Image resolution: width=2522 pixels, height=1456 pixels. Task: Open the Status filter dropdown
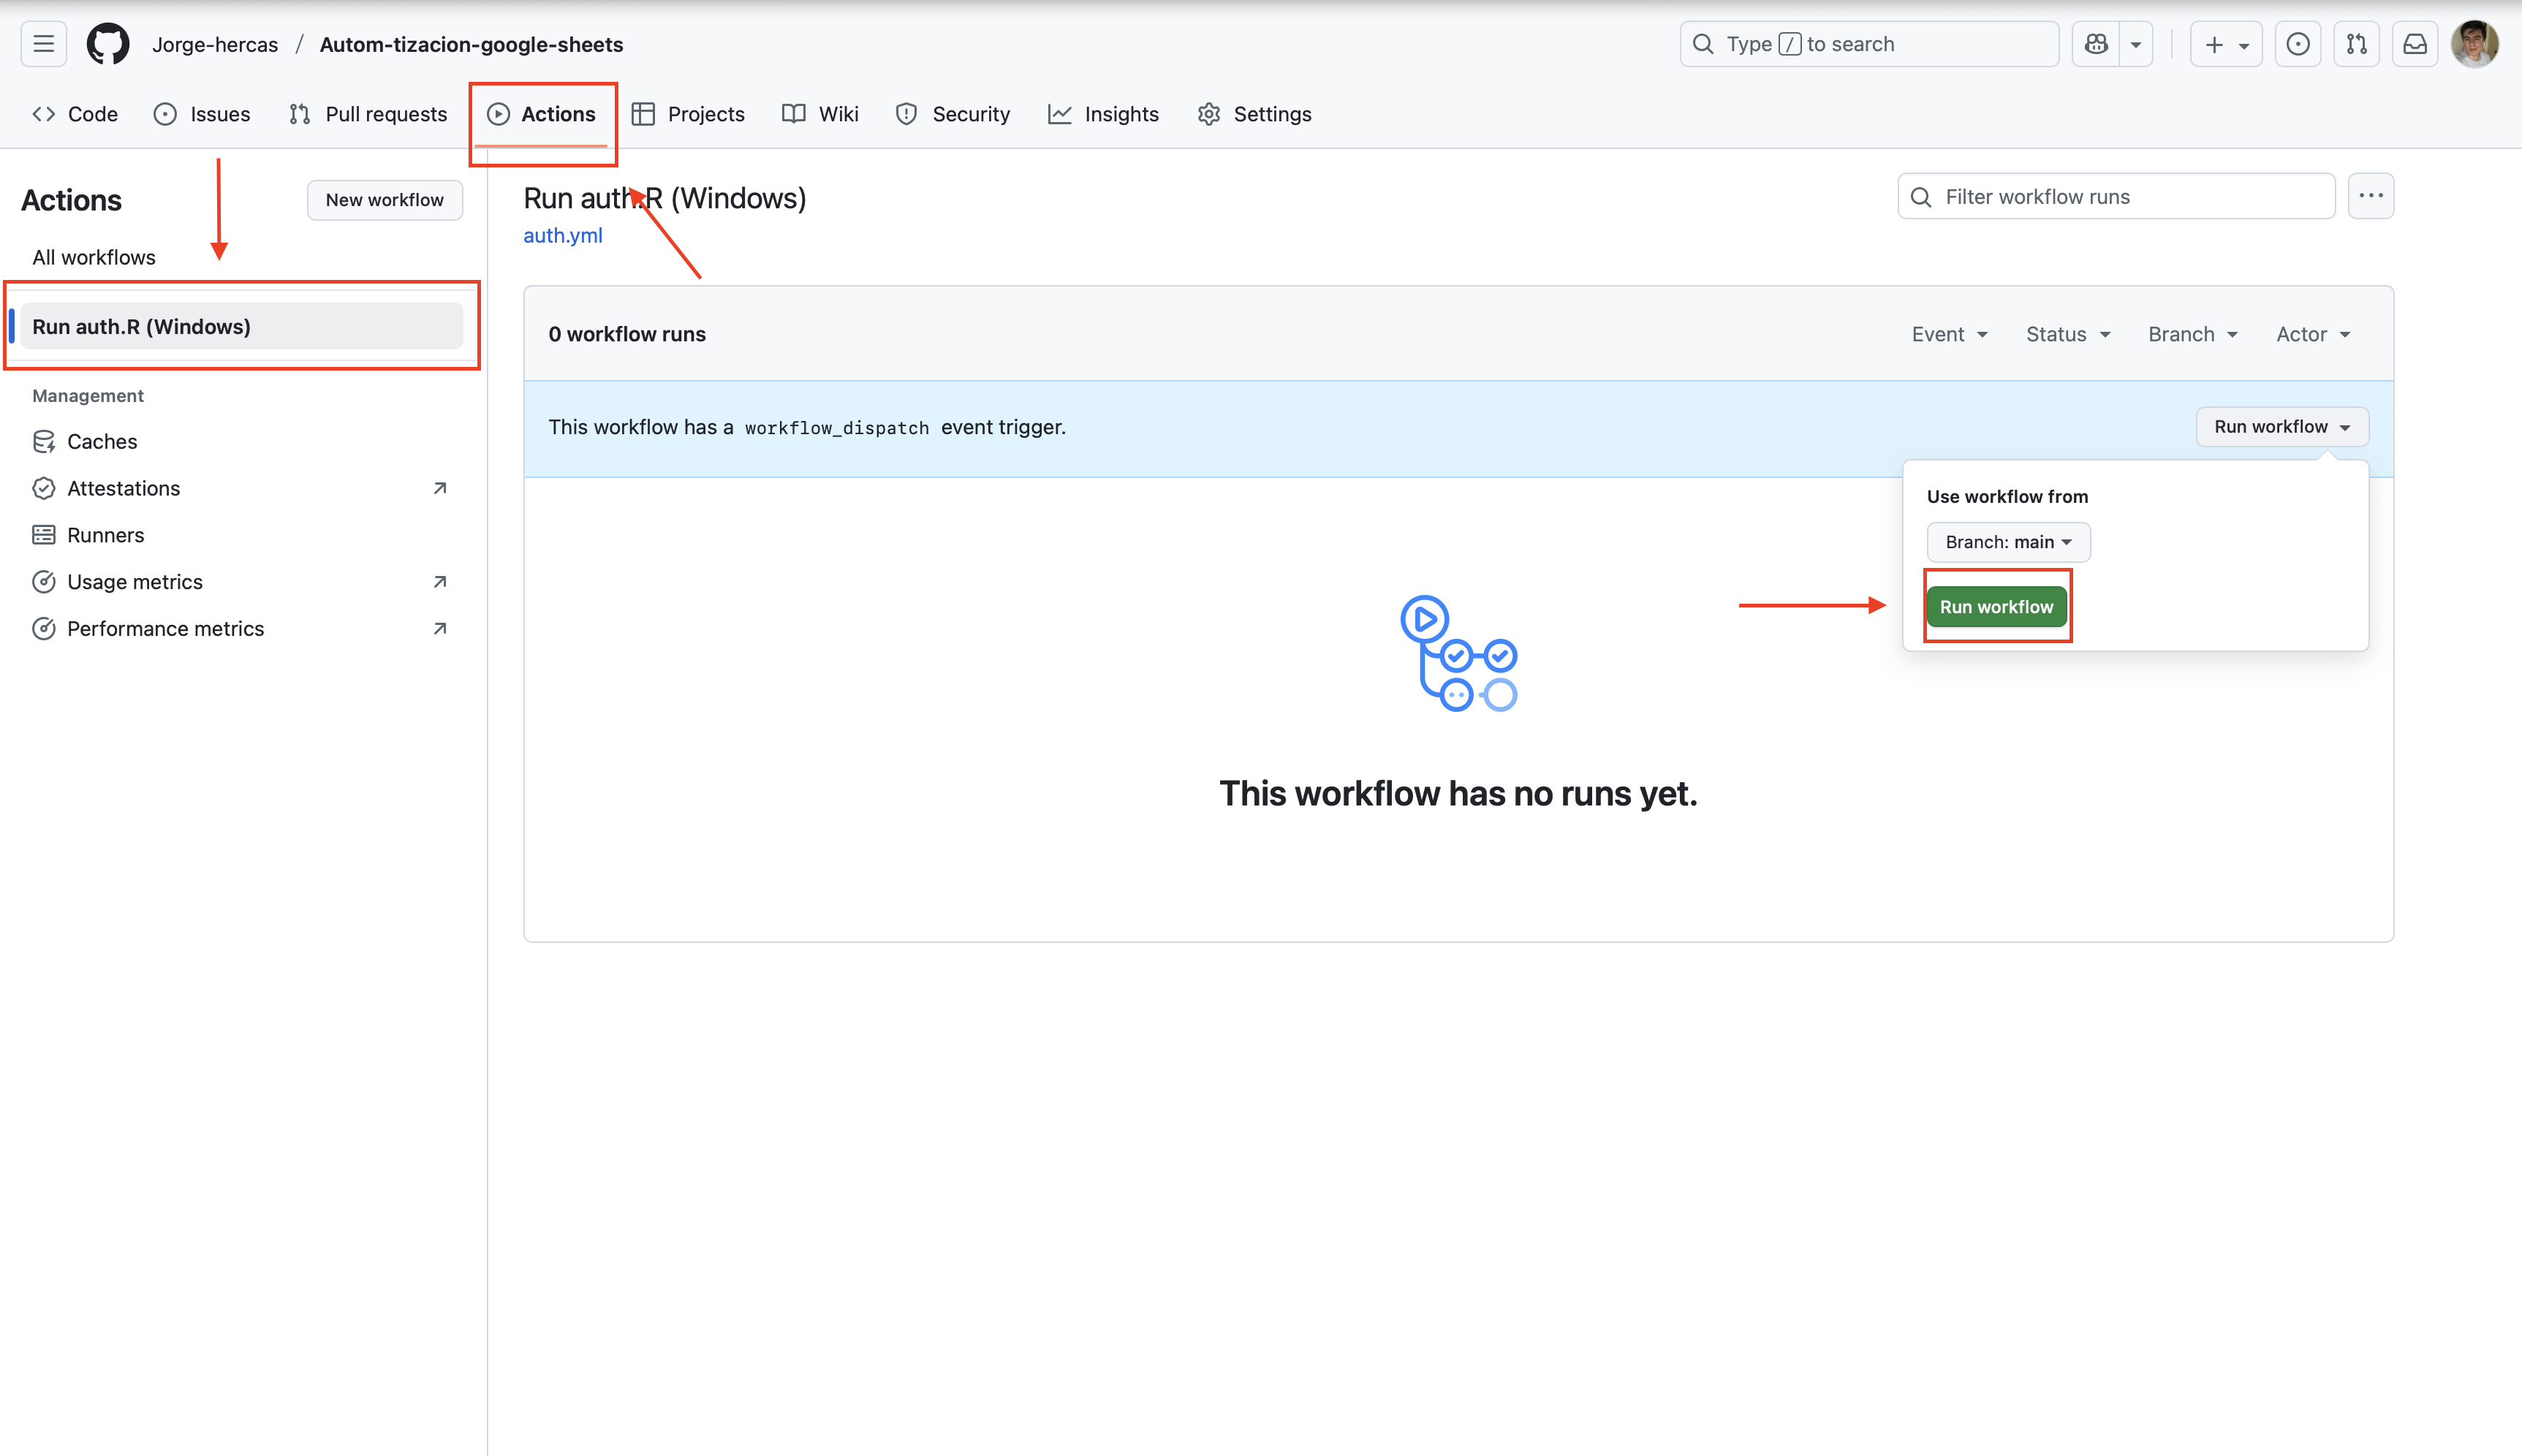pos(2067,334)
